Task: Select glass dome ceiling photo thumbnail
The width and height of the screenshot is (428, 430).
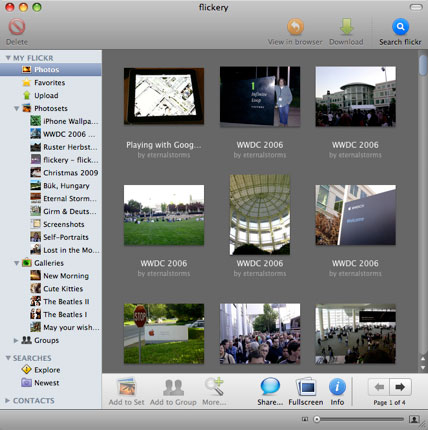Action: click(x=260, y=215)
